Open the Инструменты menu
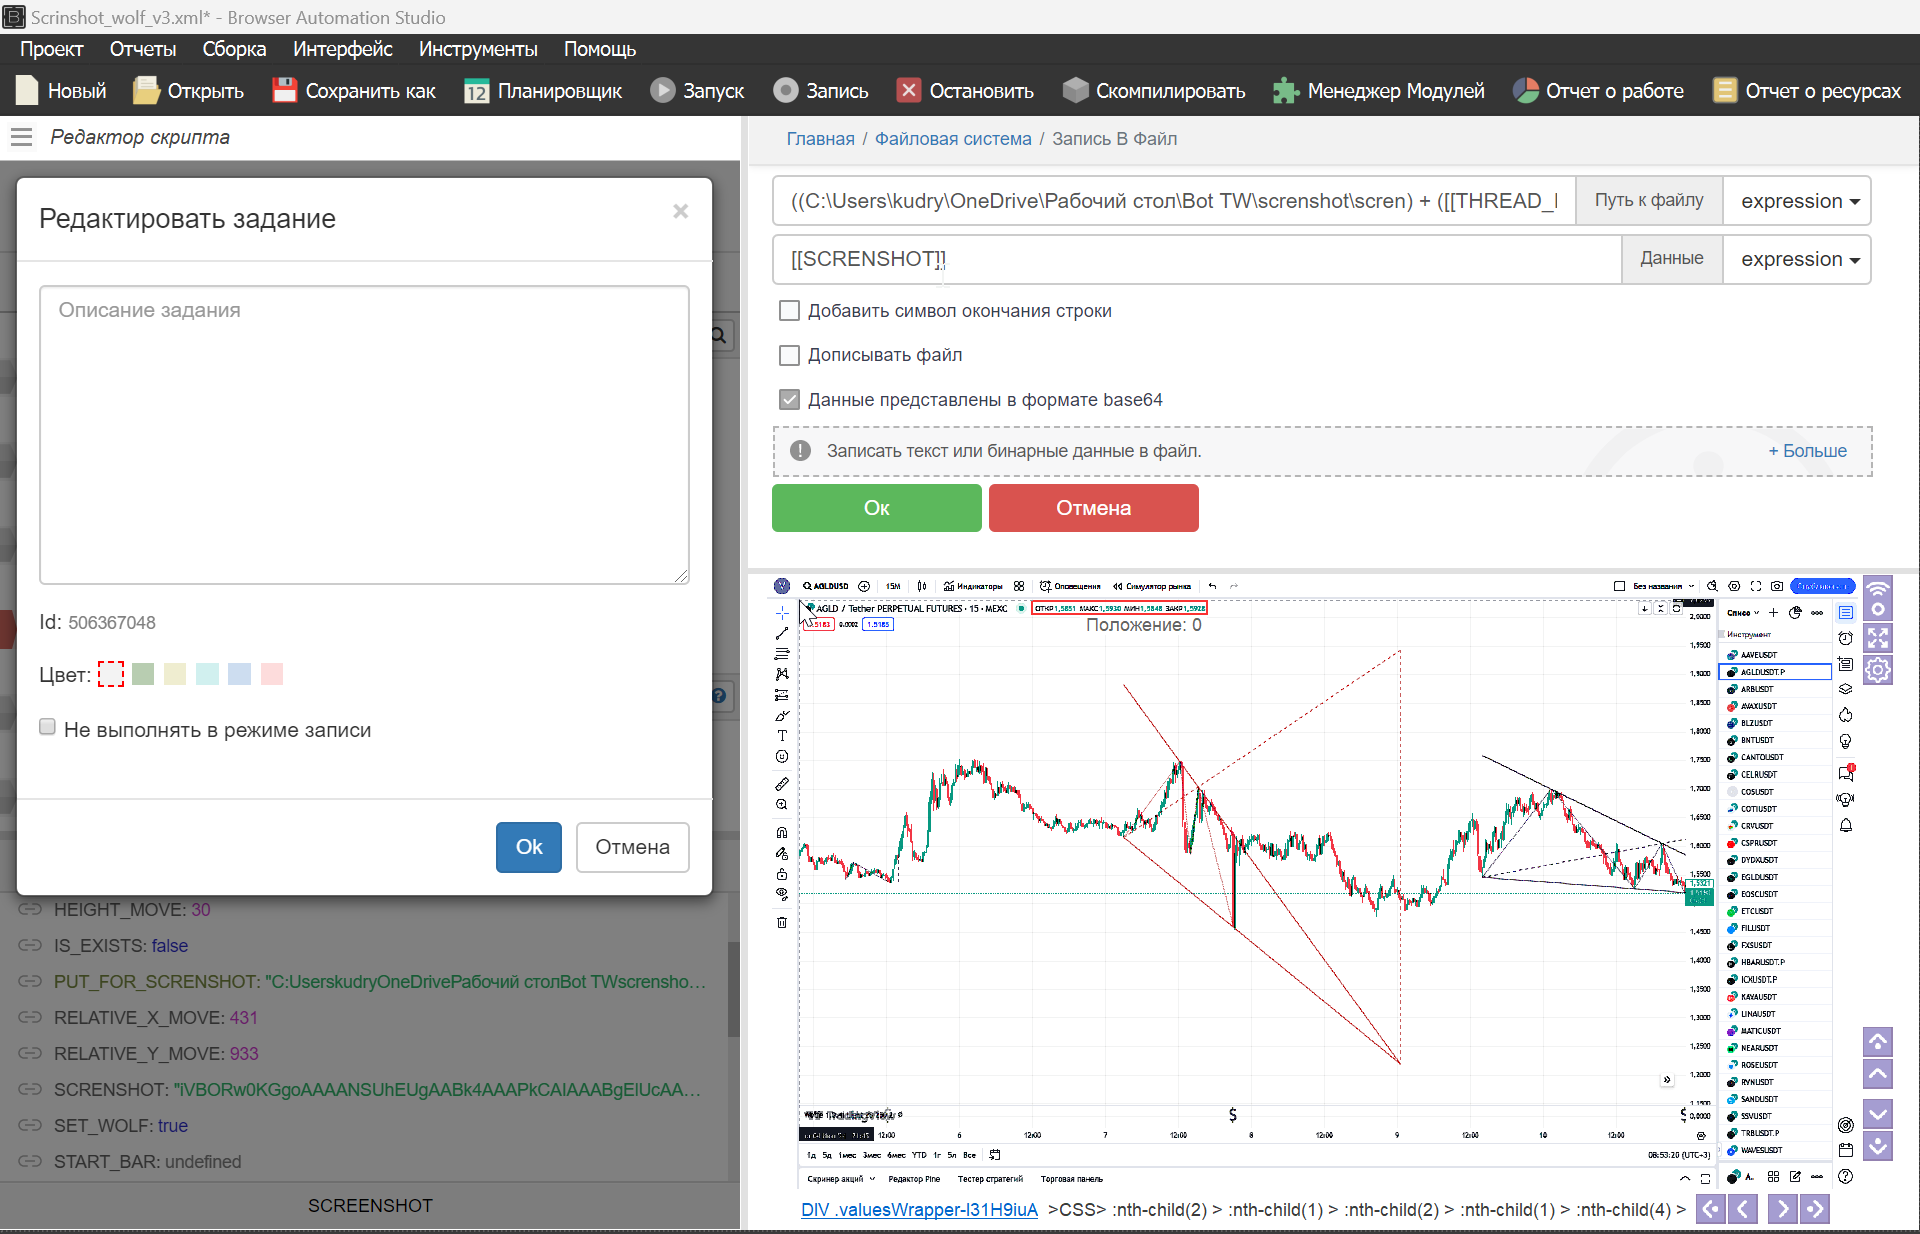 (x=477, y=49)
